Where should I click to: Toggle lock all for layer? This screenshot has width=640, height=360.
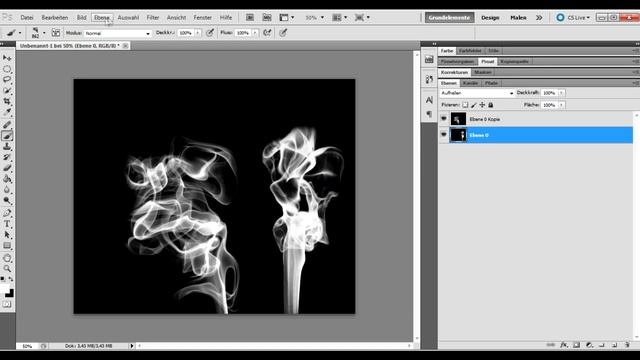pos(491,105)
